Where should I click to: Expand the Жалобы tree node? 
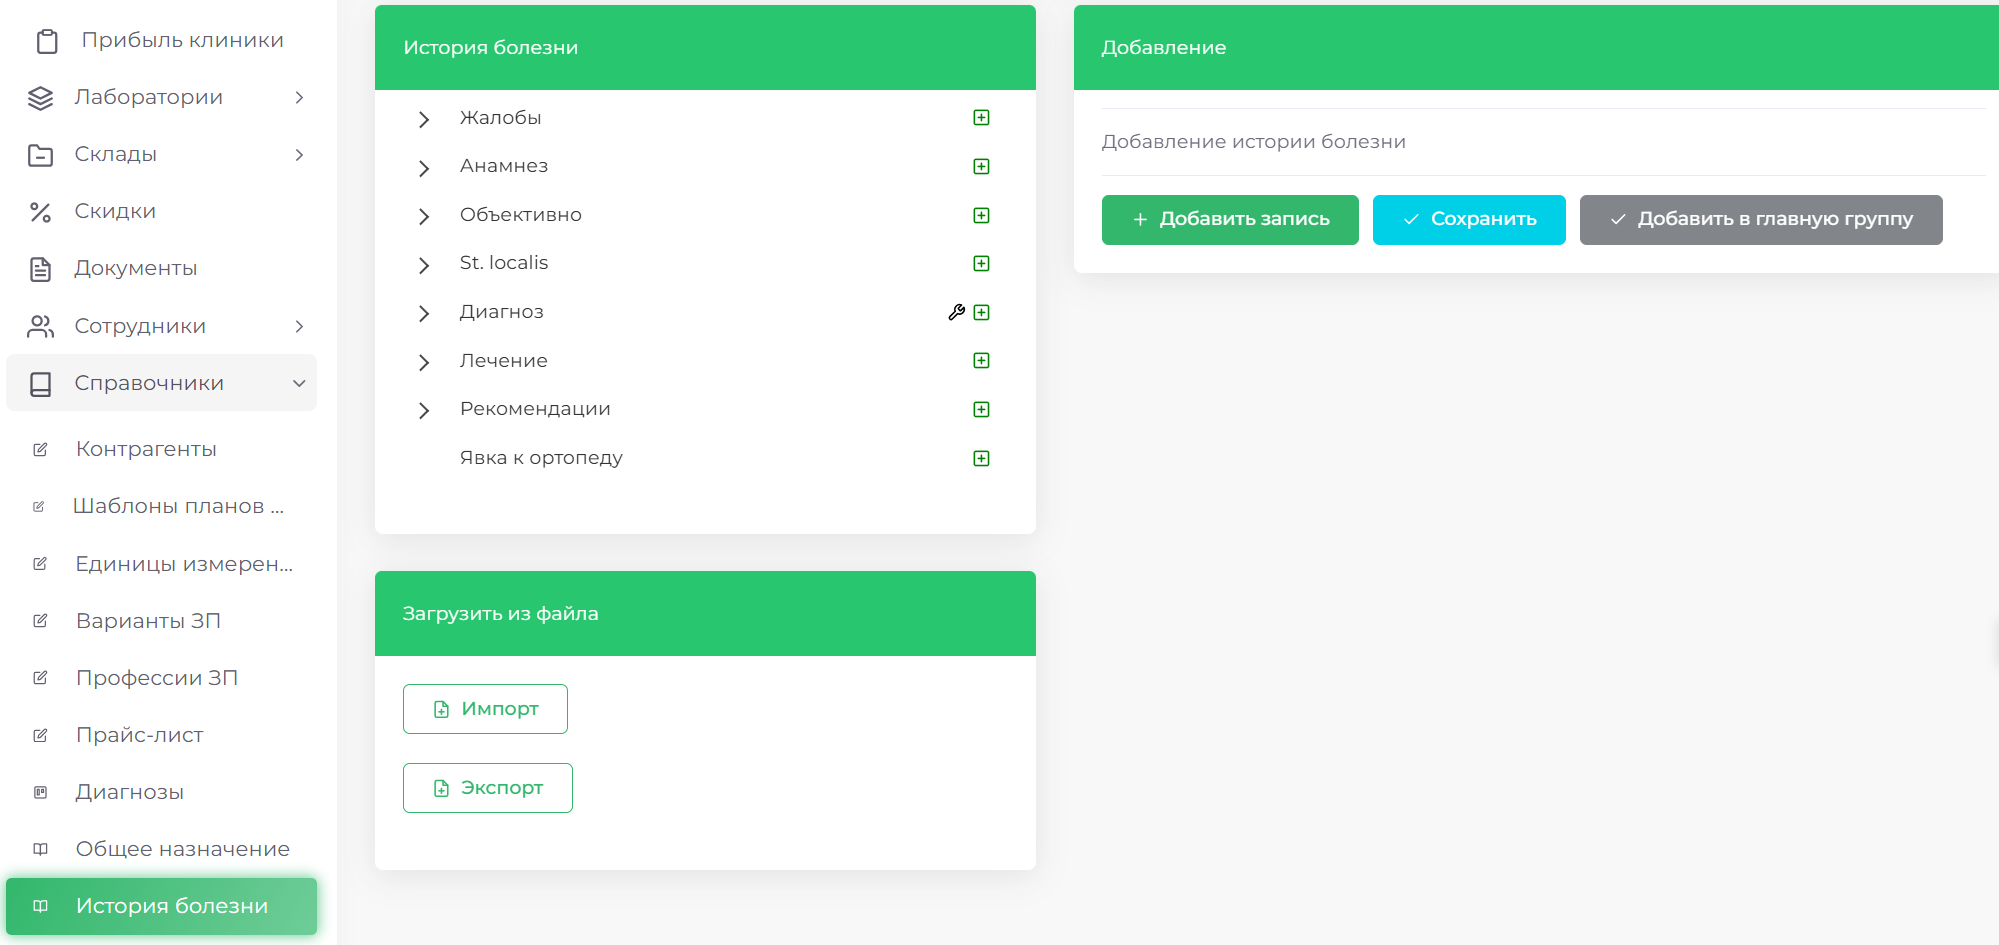(424, 119)
